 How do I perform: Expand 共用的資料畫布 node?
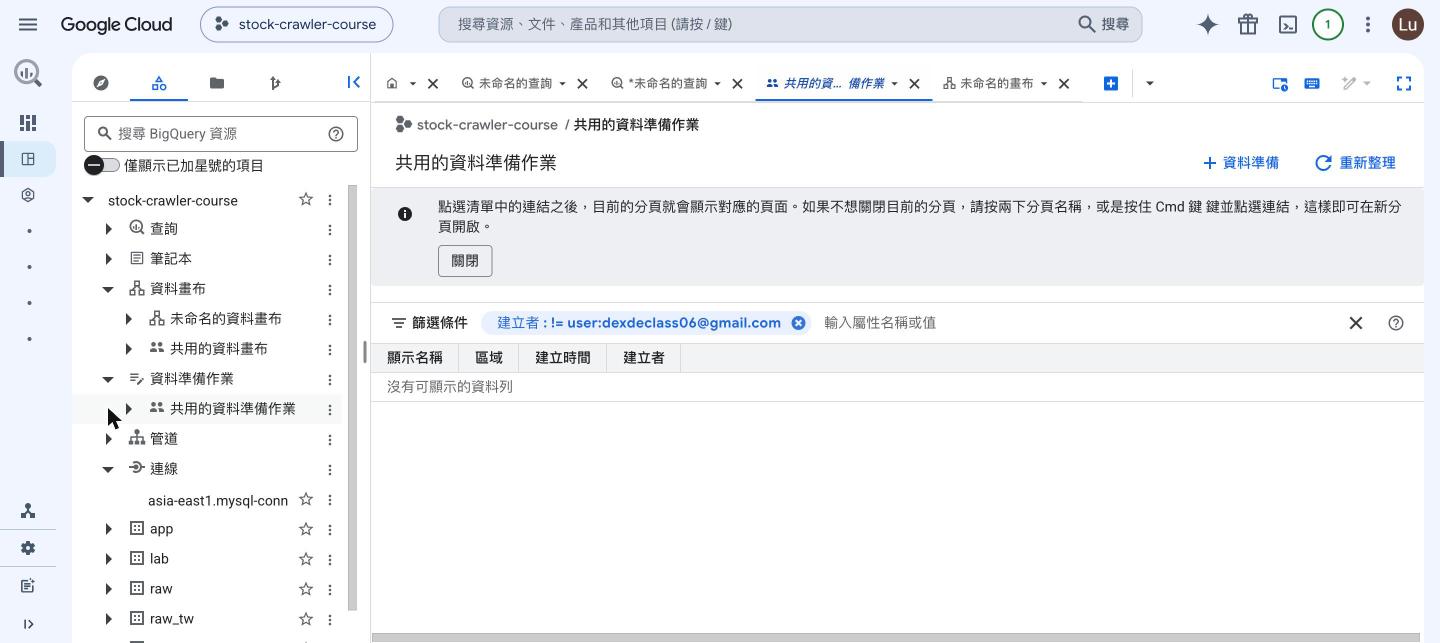click(129, 350)
